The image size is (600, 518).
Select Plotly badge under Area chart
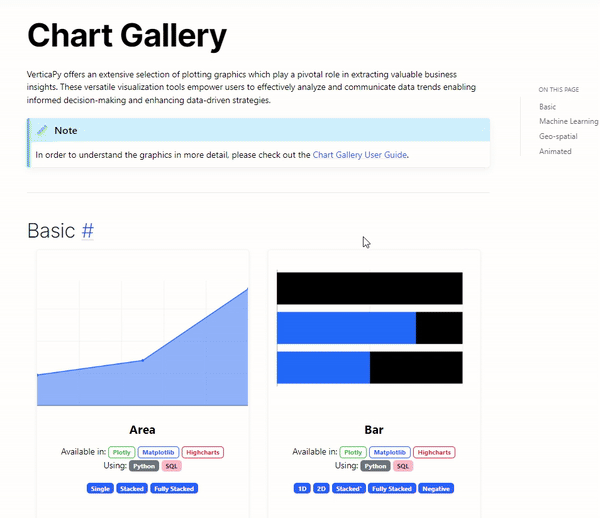tap(122, 452)
